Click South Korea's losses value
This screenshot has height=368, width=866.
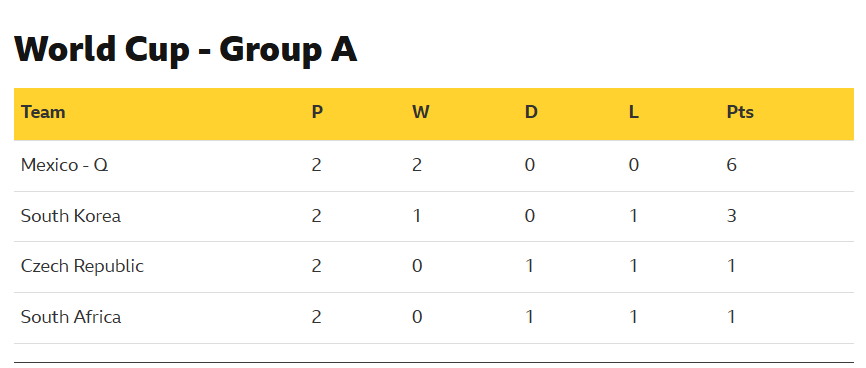(633, 216)
